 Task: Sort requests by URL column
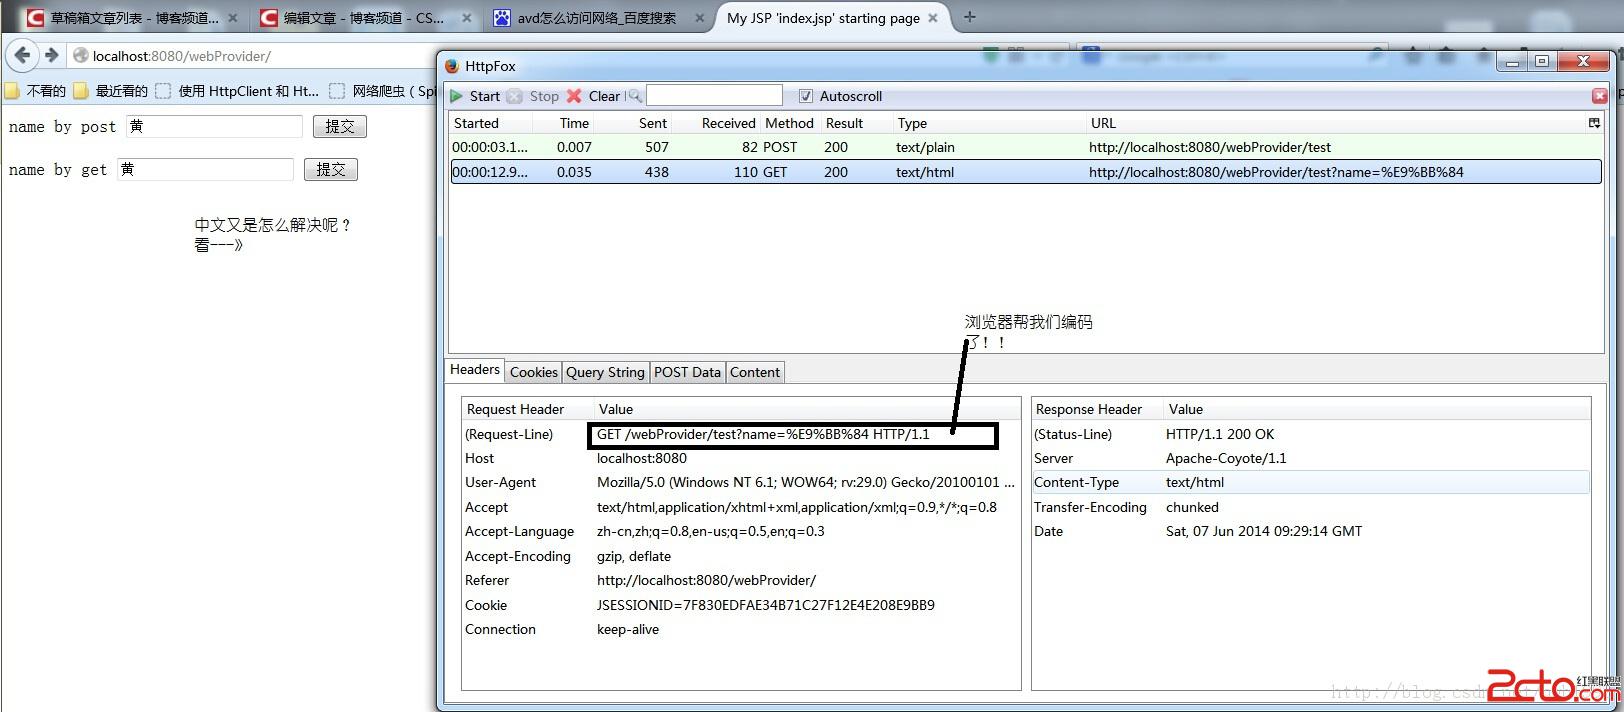pyautogui.click(x=1335, y=123)
